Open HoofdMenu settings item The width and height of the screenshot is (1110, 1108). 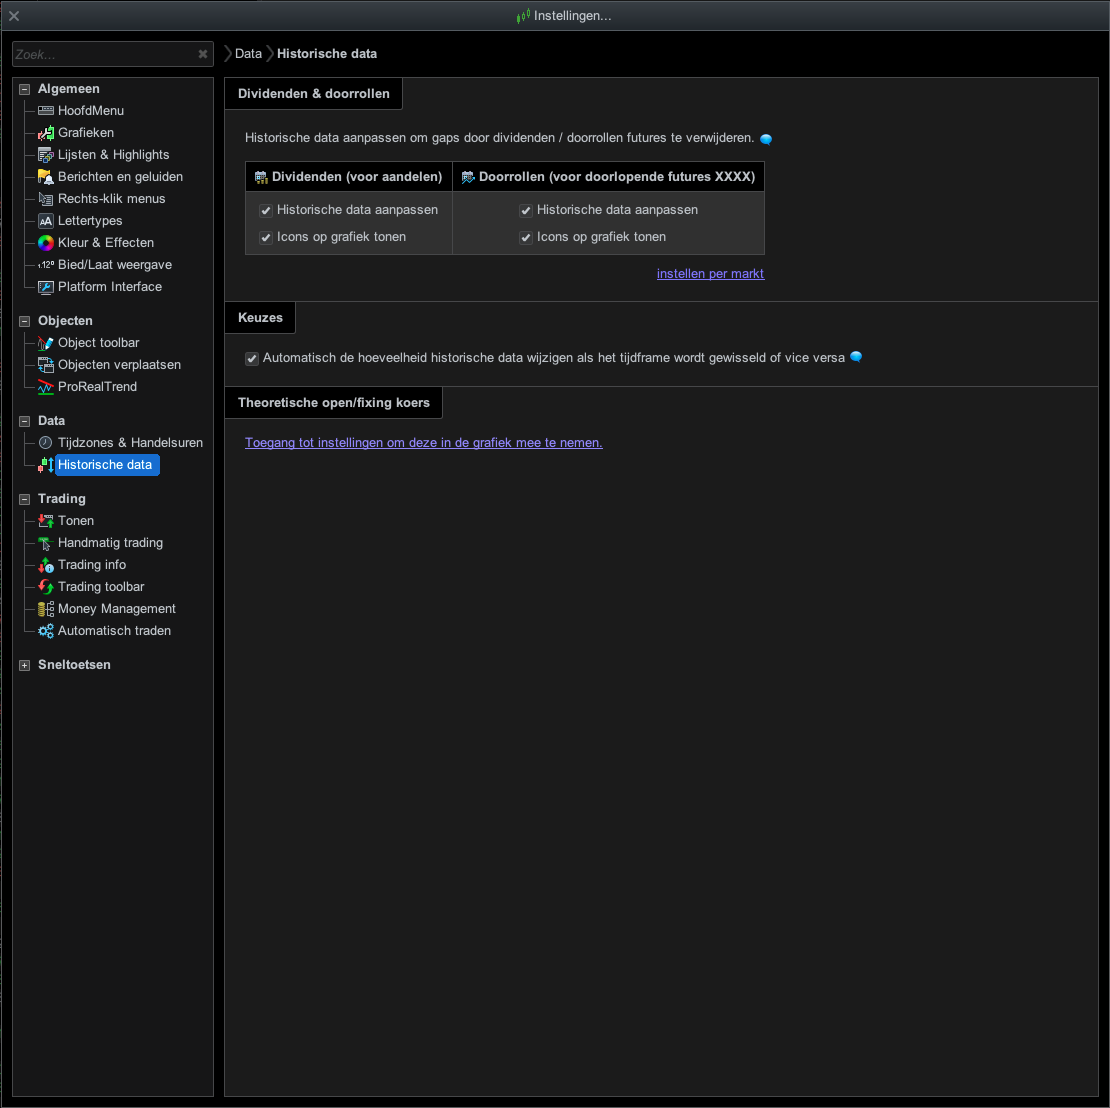(x=91, y=110)
